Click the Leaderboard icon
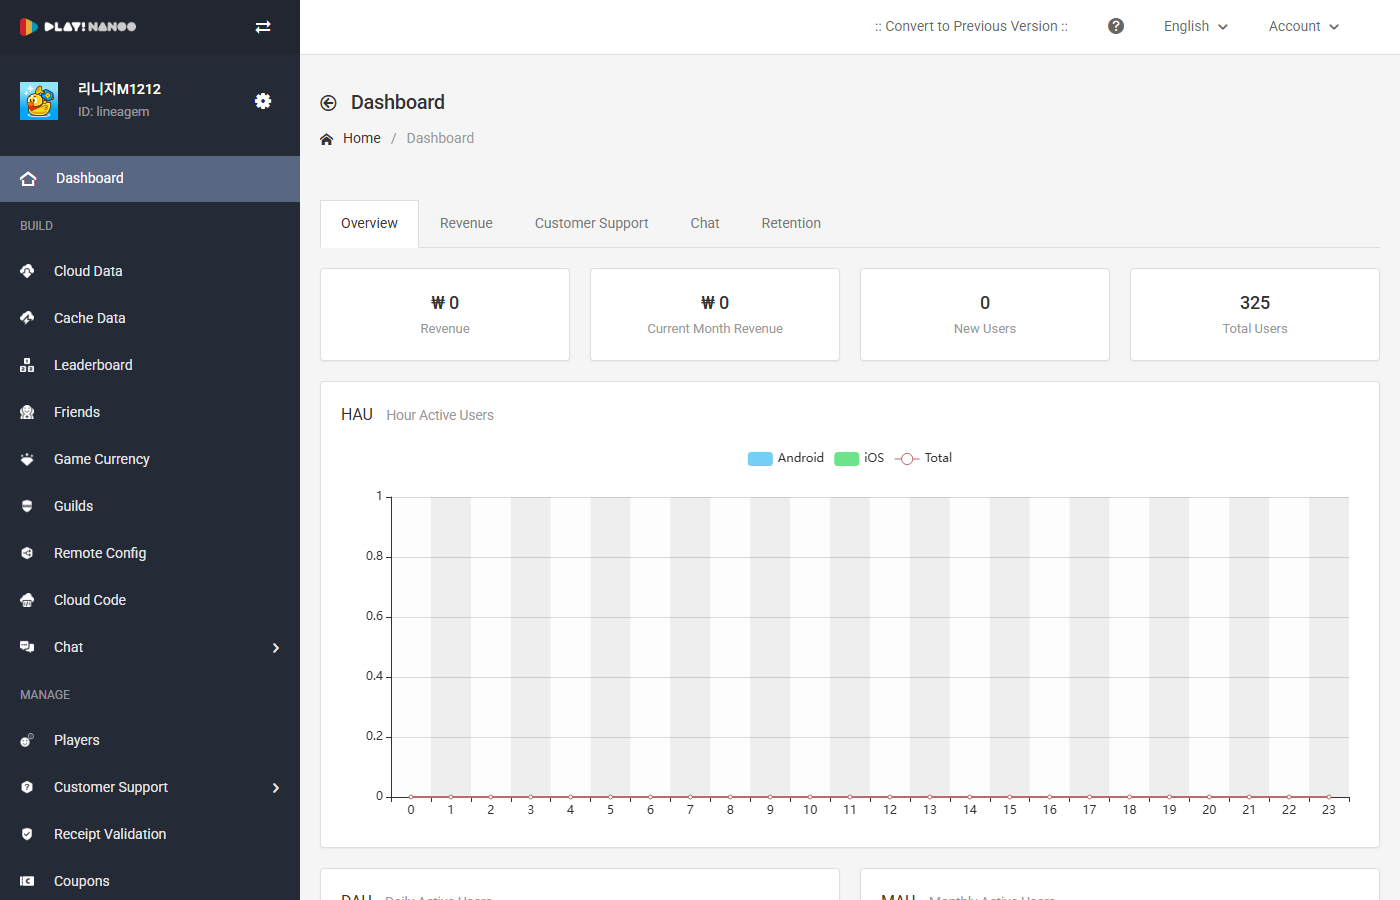 pyautogui.click(x=27, y=365)
